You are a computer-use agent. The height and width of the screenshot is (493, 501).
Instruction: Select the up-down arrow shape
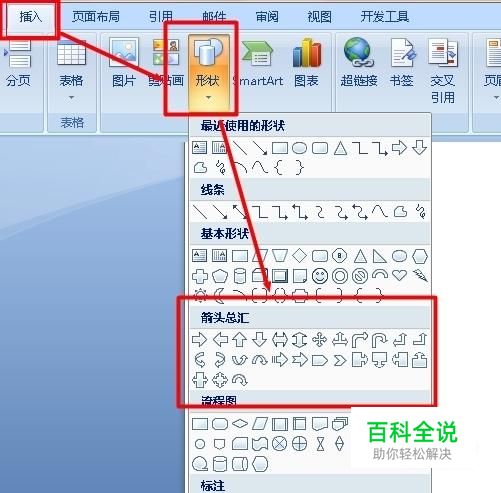click(299, 340)
